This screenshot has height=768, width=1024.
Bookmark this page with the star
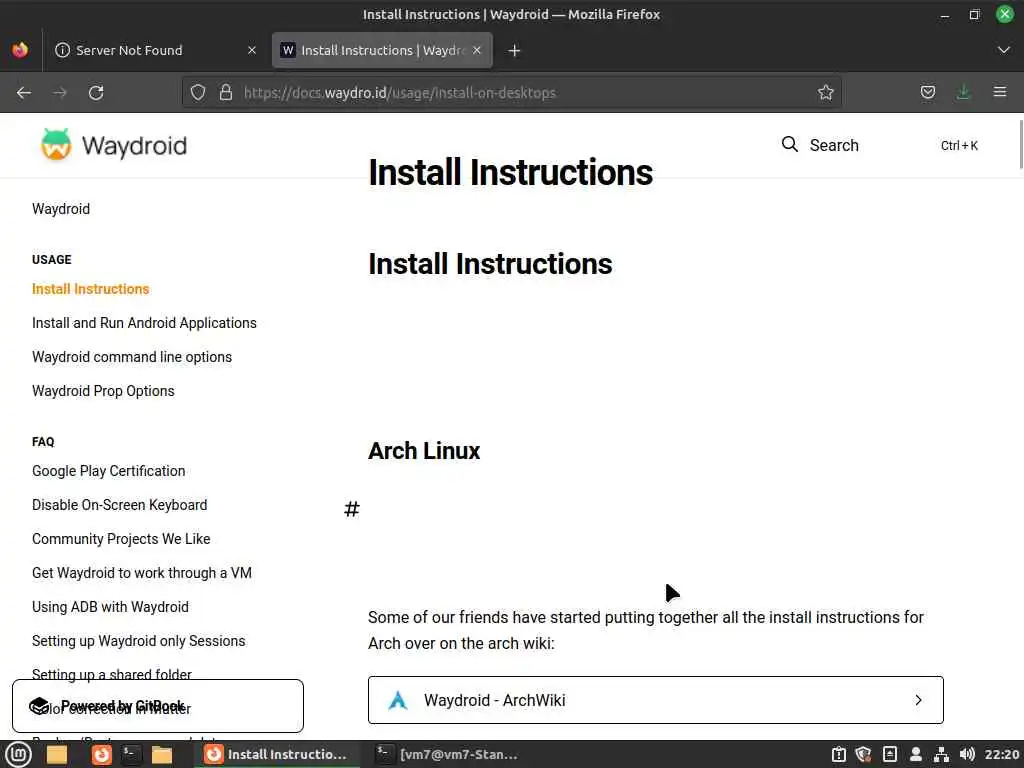(825, 93)
